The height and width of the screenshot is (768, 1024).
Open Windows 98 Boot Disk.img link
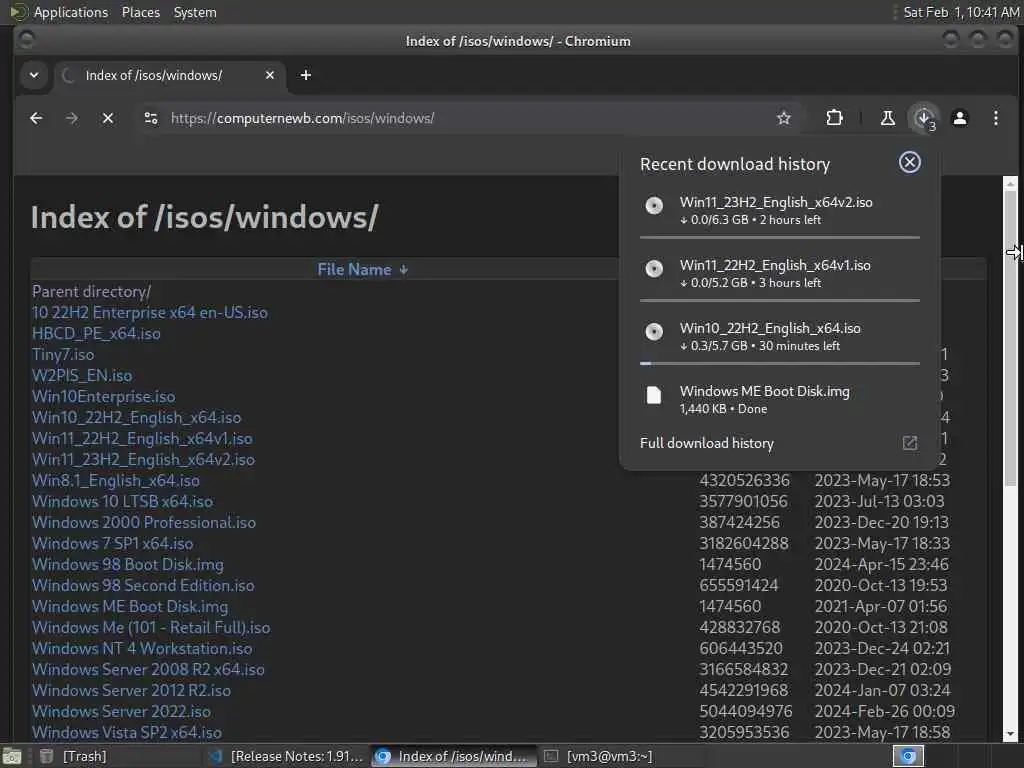(x=127, y=564)
